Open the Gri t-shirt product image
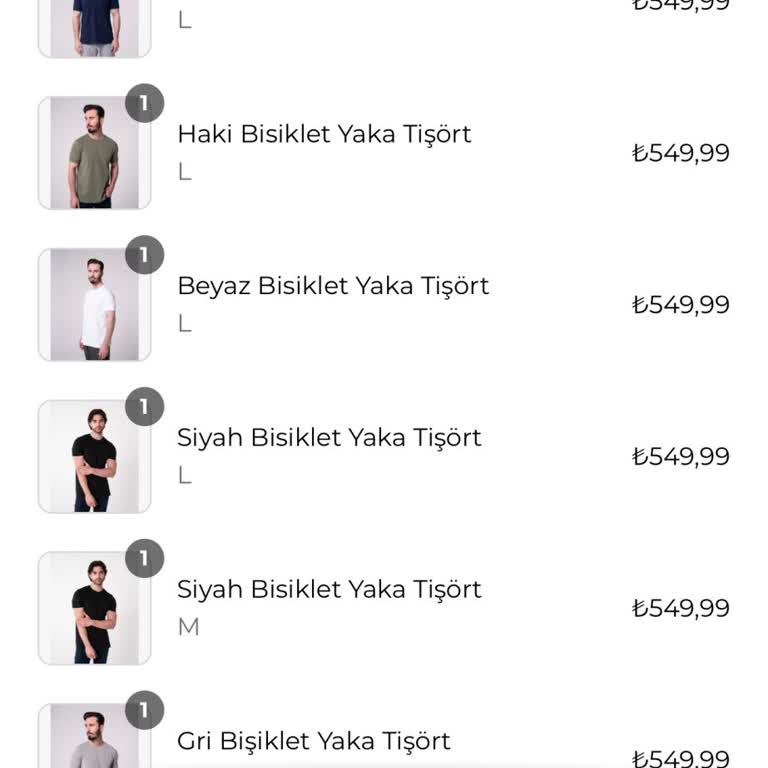The width and height of the screenshot is (768, 768). 94,740
